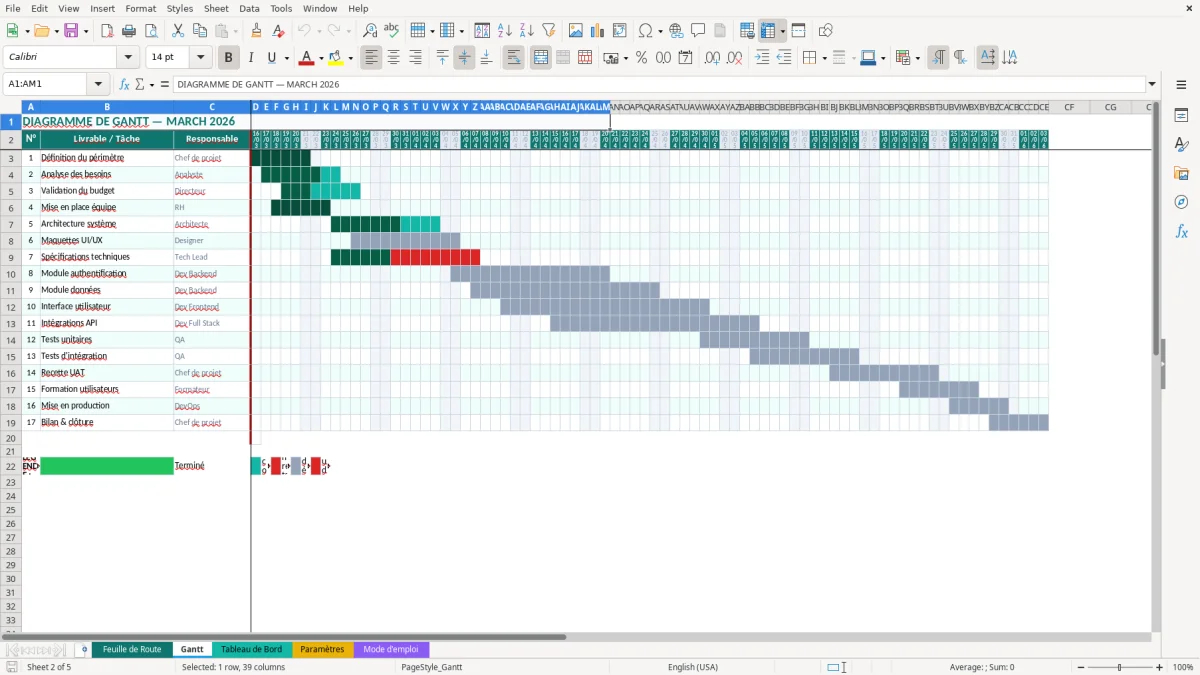Click the Sort Ascending icon
1200x675 pixels.
(x=504, y=31)
